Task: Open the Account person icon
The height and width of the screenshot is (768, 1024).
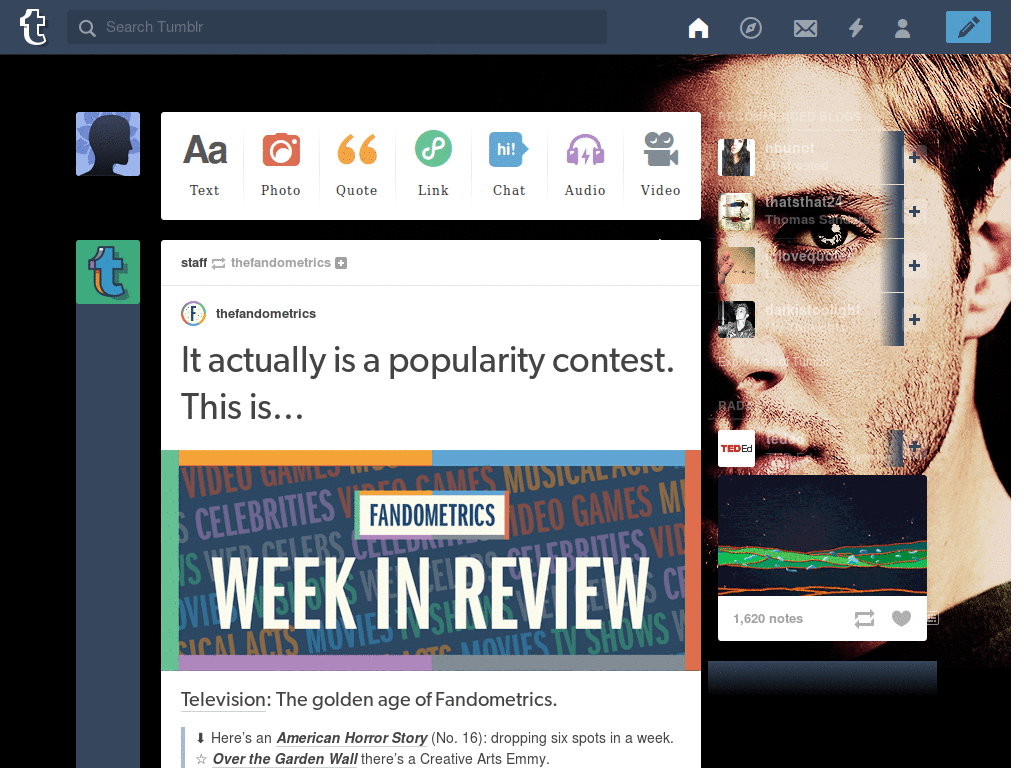Action: [903, 28]
